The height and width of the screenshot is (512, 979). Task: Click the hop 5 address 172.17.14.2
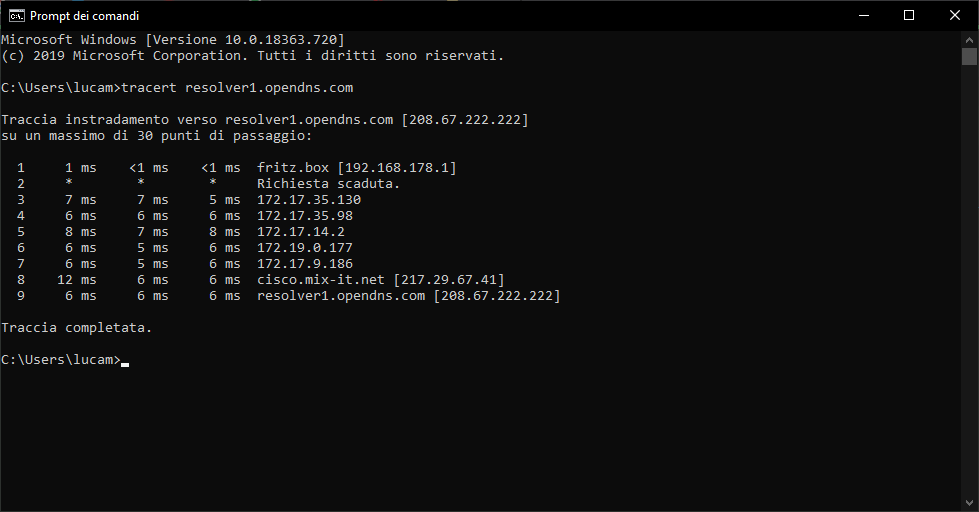pyautogui.click(x=300, y=232)
